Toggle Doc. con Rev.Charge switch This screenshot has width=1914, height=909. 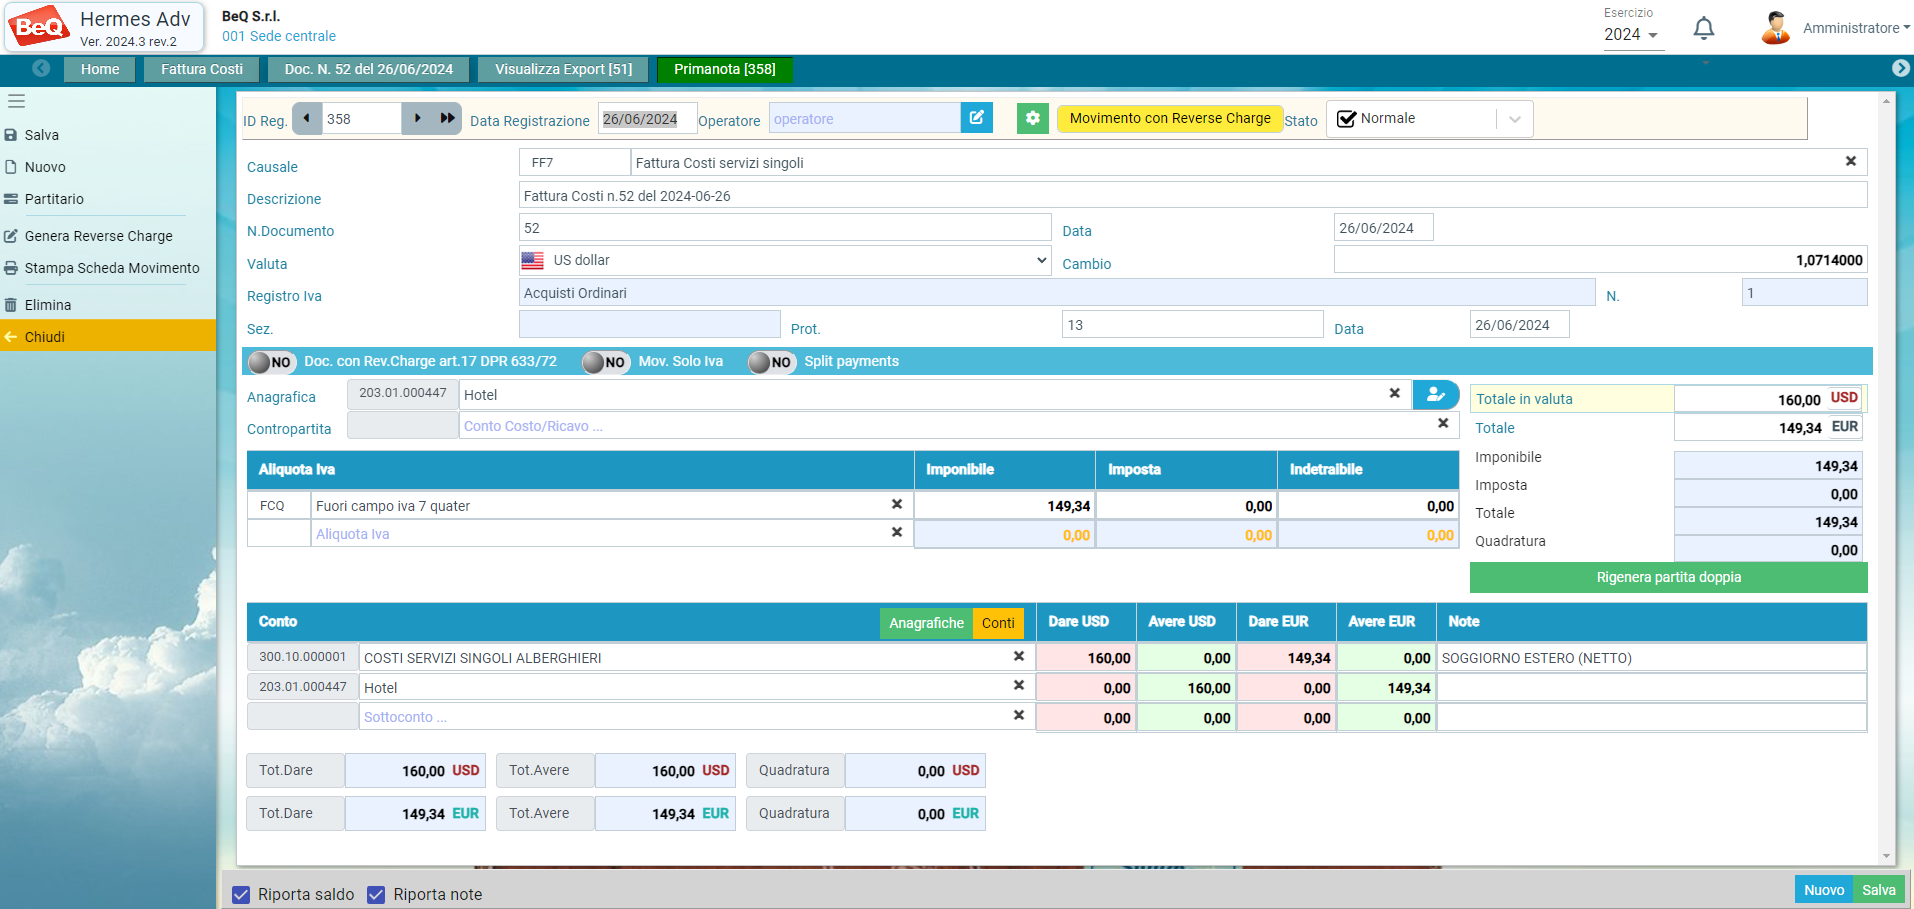271,362
